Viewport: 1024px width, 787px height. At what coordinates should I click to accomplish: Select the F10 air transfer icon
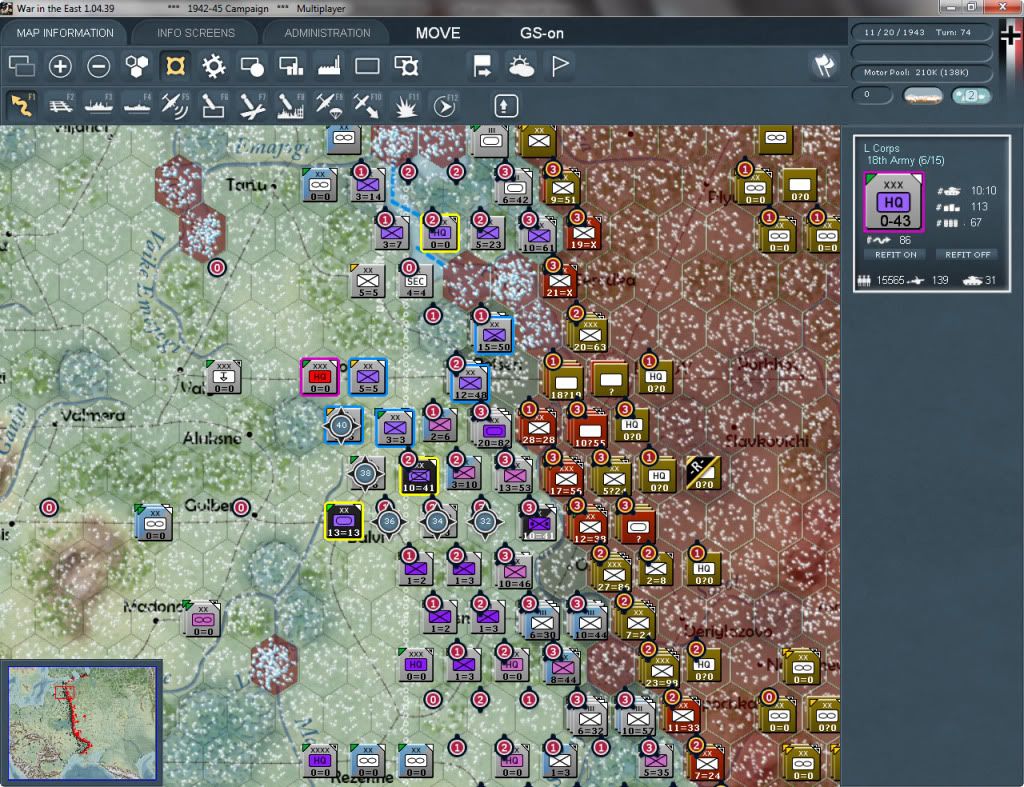(367, 105)
